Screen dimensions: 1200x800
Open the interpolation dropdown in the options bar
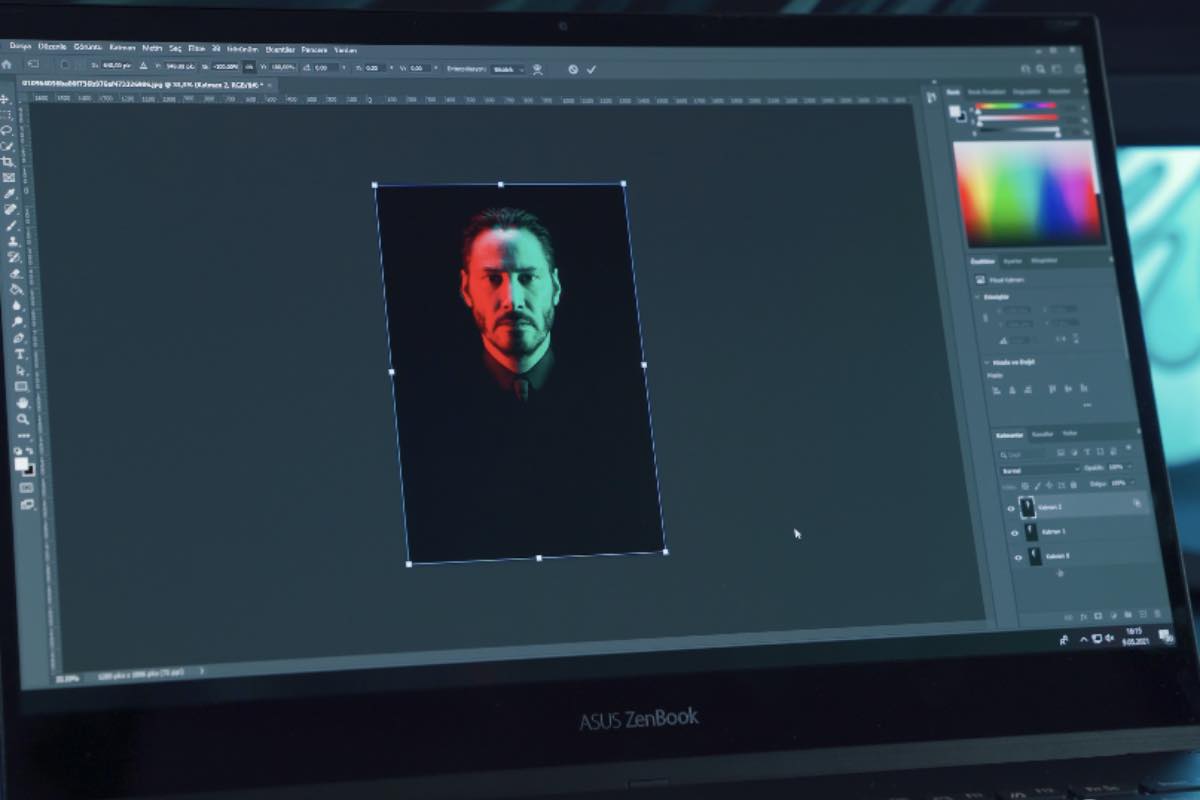507,69
